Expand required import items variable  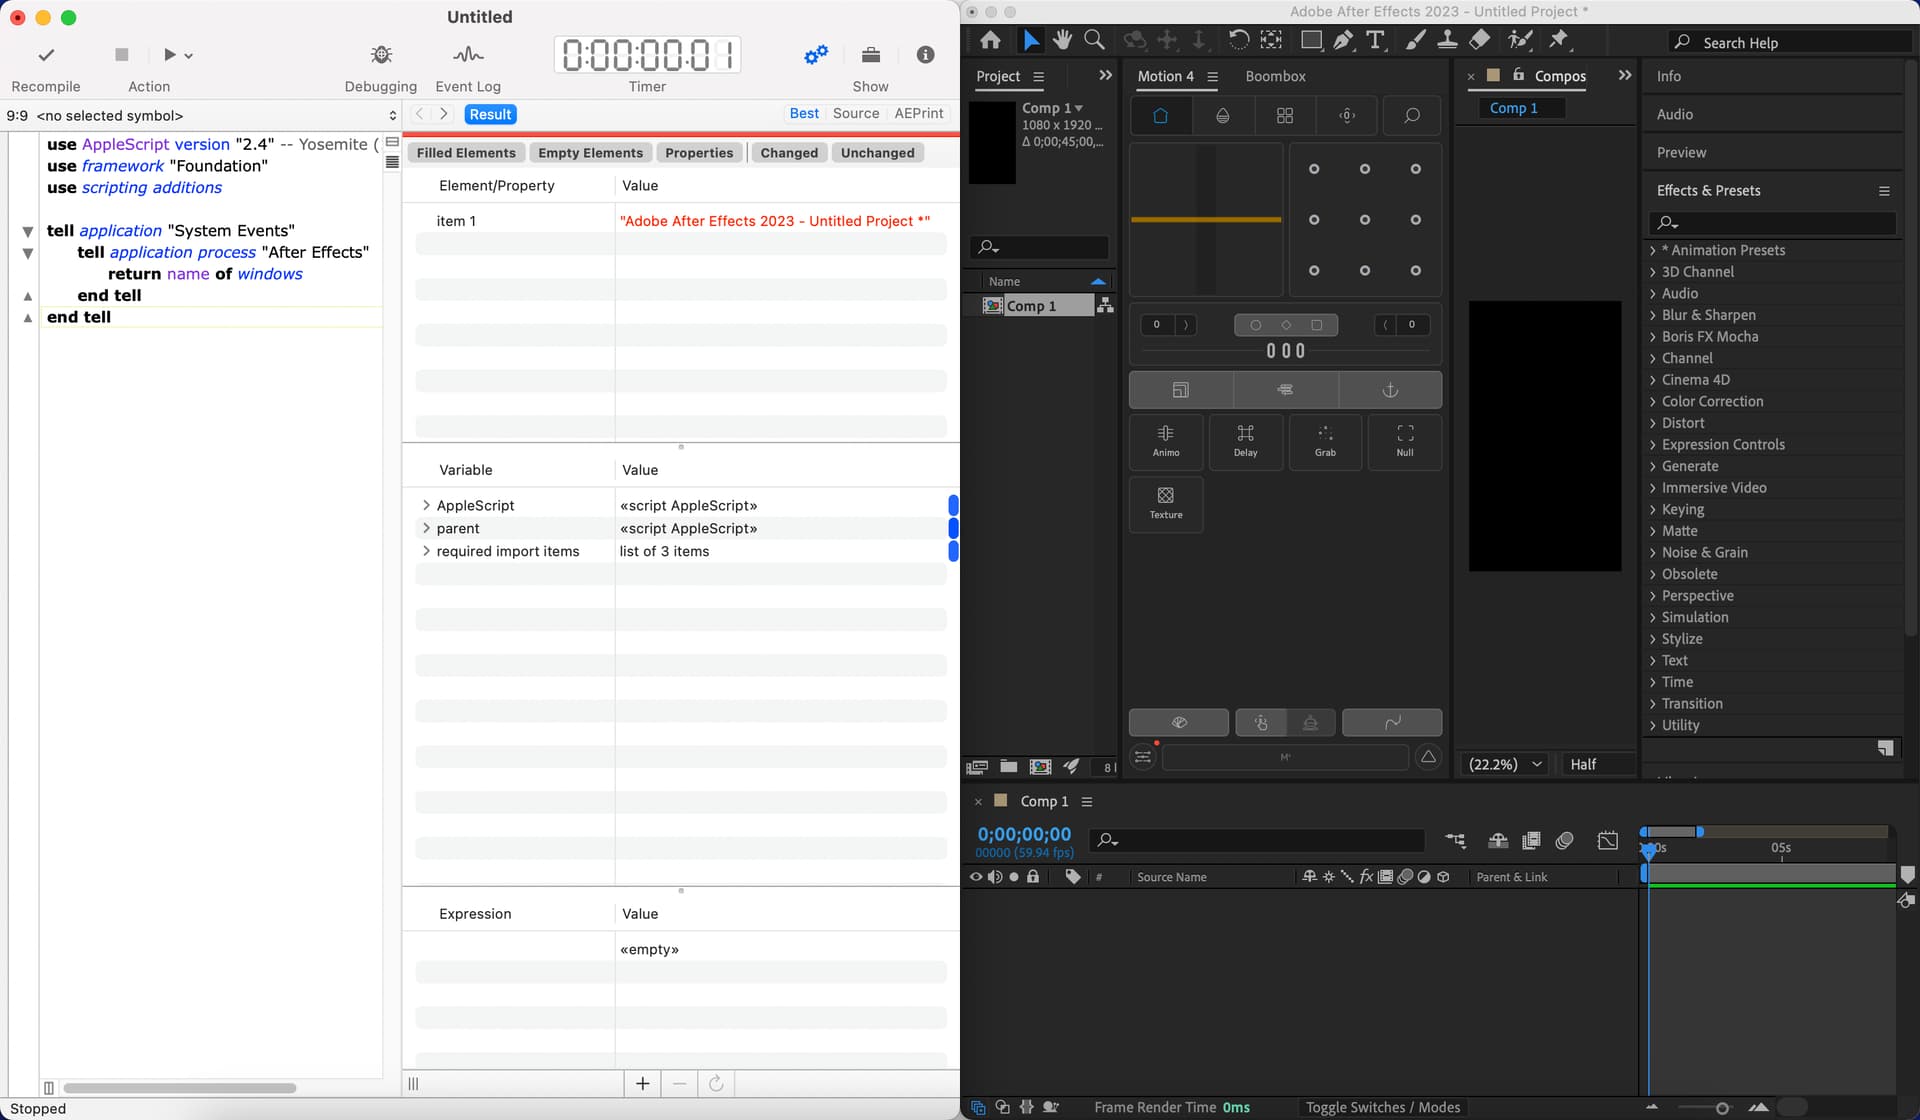pos(426,551)
